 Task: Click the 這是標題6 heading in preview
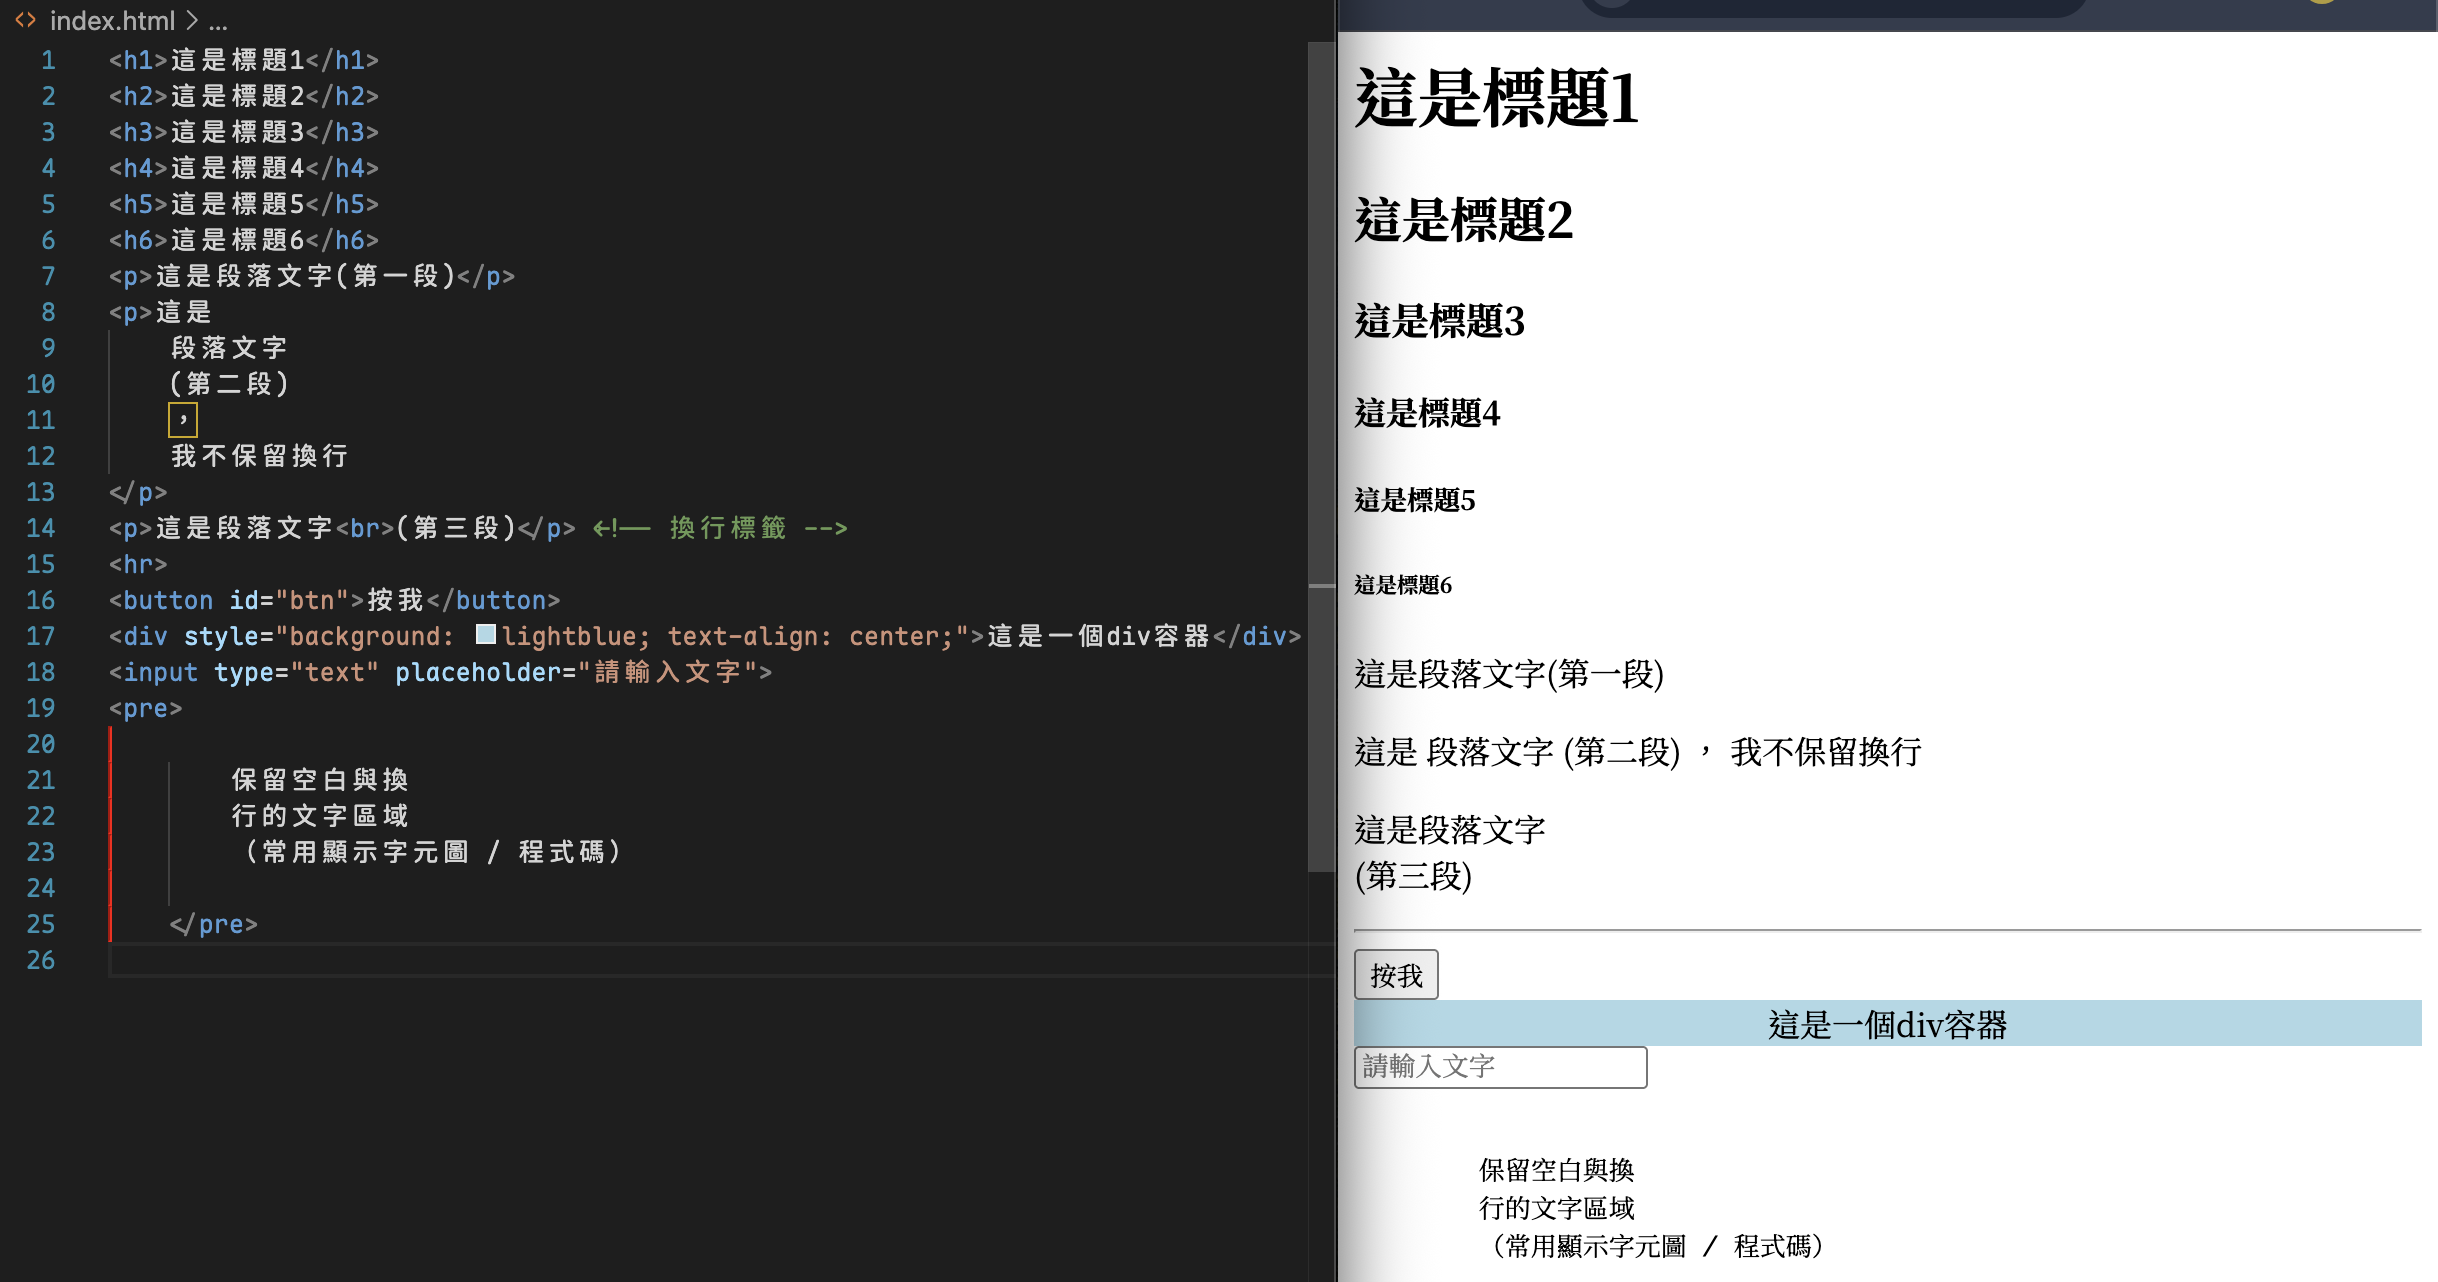1403,585
